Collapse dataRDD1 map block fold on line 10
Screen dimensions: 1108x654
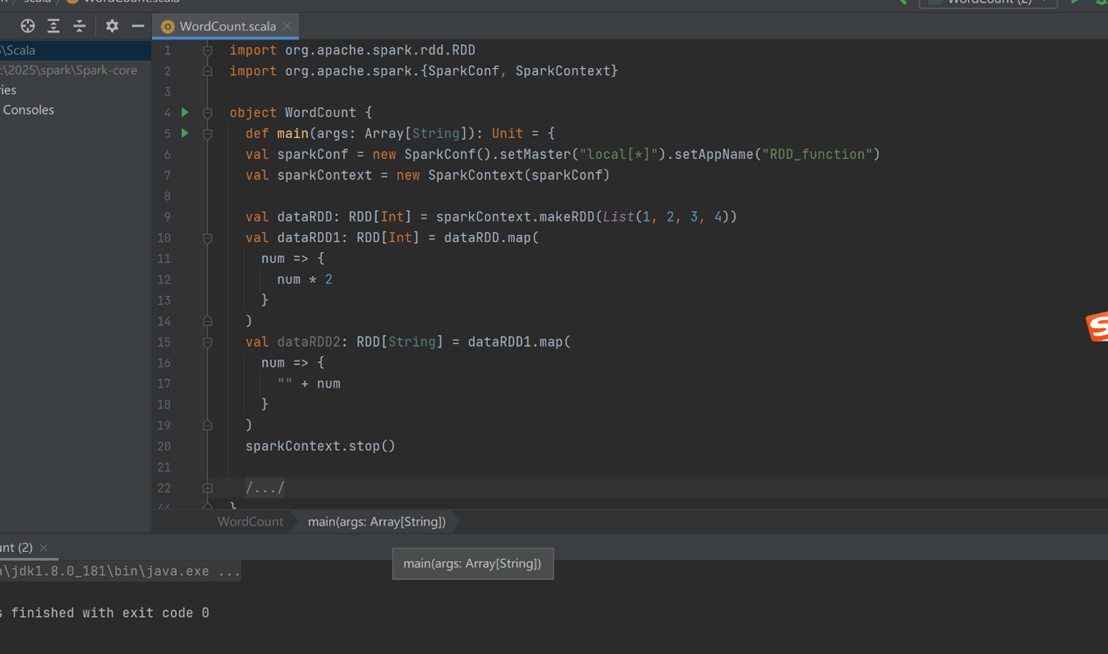208,238
